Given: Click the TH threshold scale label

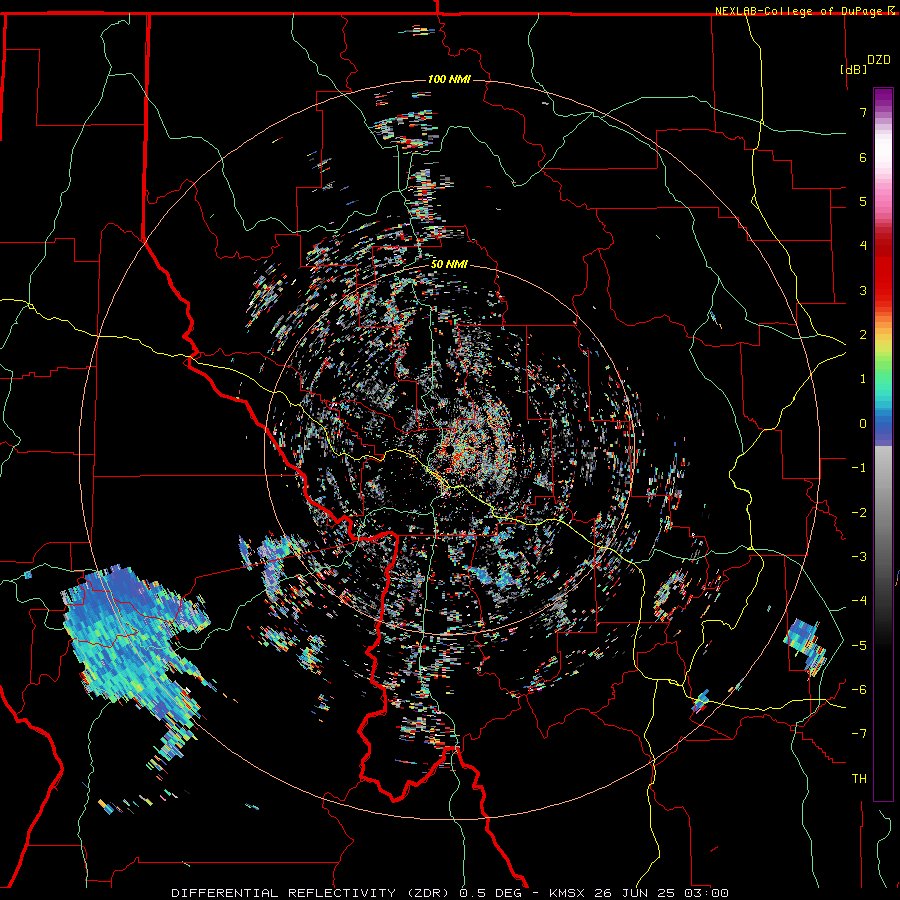Looking at the screenshot, I should [859, 779].
